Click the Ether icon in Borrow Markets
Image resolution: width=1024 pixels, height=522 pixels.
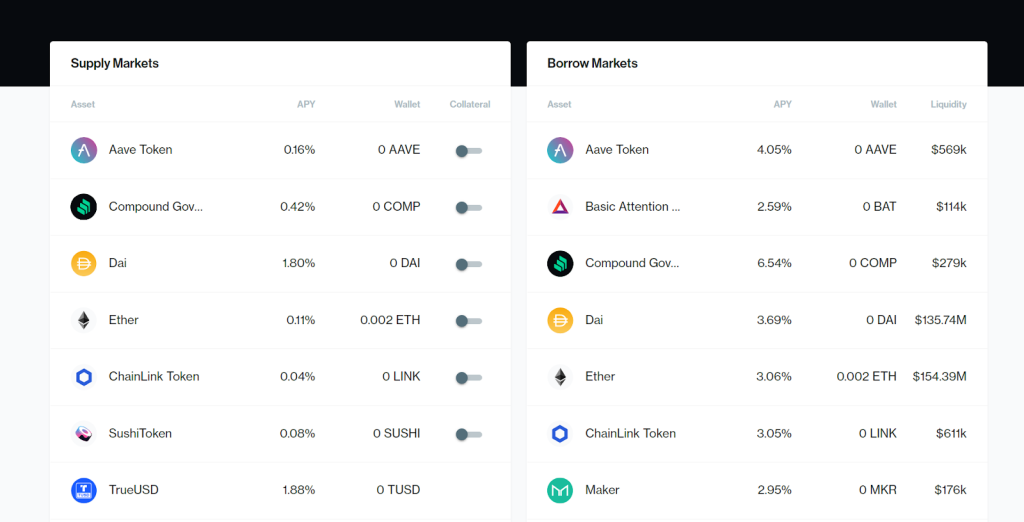tap(560, 377)
